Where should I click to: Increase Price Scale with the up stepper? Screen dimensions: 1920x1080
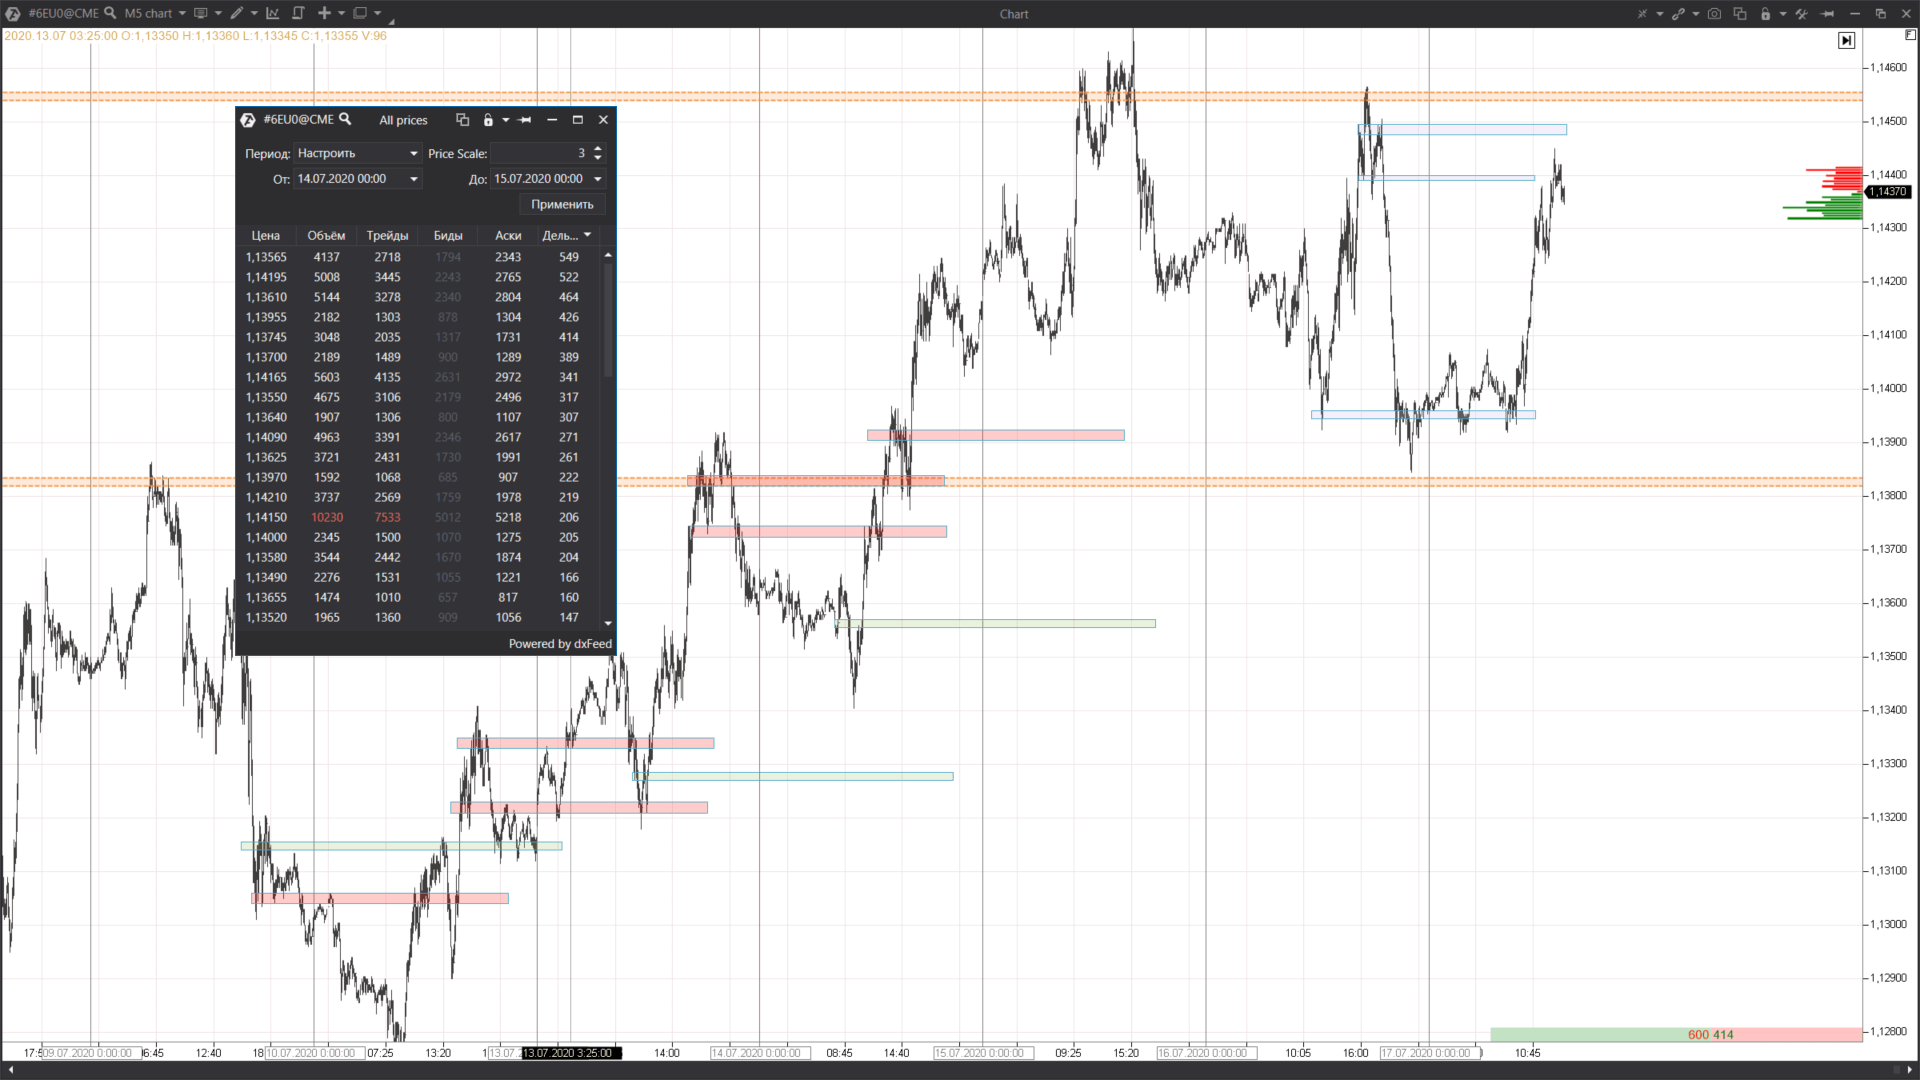[x=598, y=148]
